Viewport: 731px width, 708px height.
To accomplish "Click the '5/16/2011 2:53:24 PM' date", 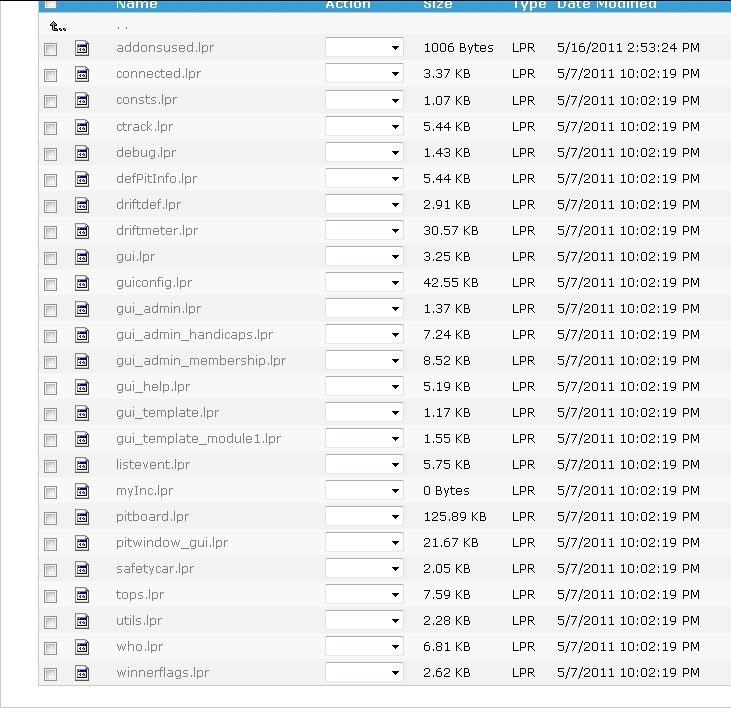I will coord(628,48).
